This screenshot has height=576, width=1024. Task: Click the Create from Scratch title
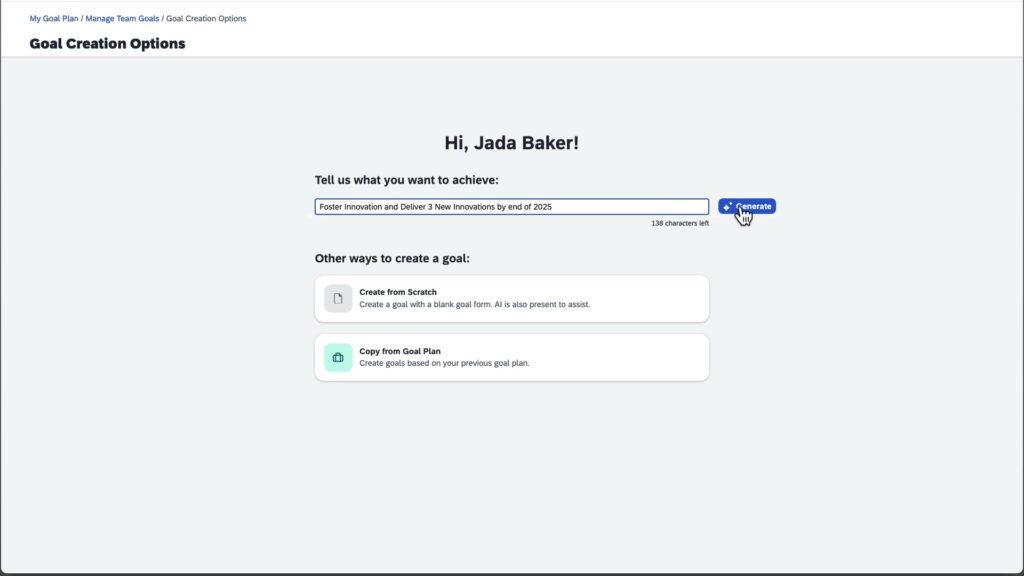click(398, 292)
